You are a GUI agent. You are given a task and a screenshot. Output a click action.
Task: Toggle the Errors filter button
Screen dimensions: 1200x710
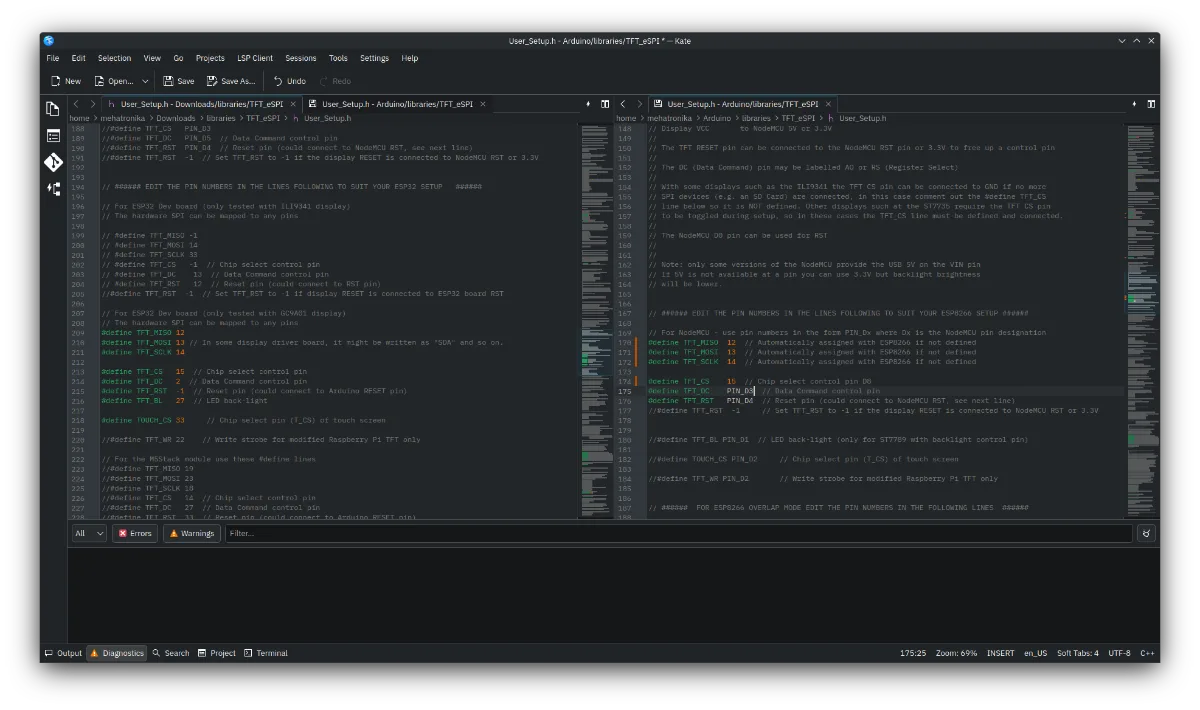coord(135,534)
